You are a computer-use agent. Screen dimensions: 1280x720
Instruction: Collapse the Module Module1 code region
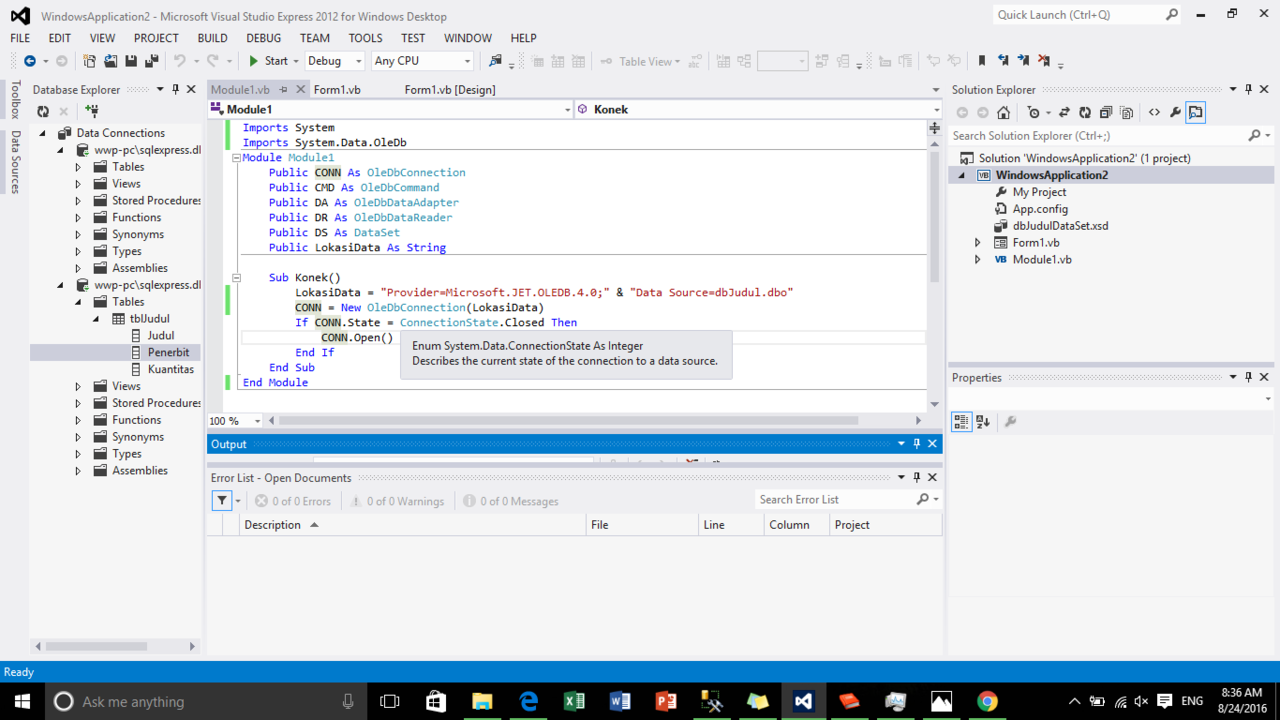click(236, 158)
